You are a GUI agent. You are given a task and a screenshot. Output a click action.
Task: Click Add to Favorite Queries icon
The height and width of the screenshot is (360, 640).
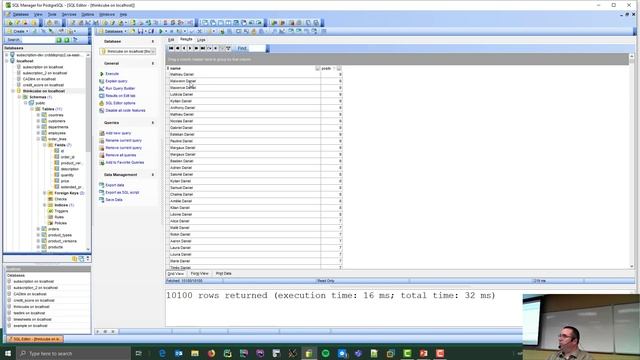pyautogui.click(x=102, y=162)
